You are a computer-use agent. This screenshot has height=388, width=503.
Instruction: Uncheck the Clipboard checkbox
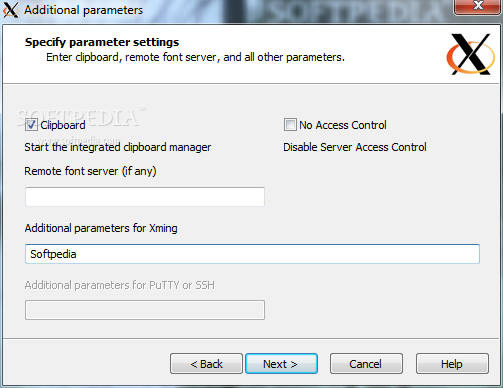31,125
